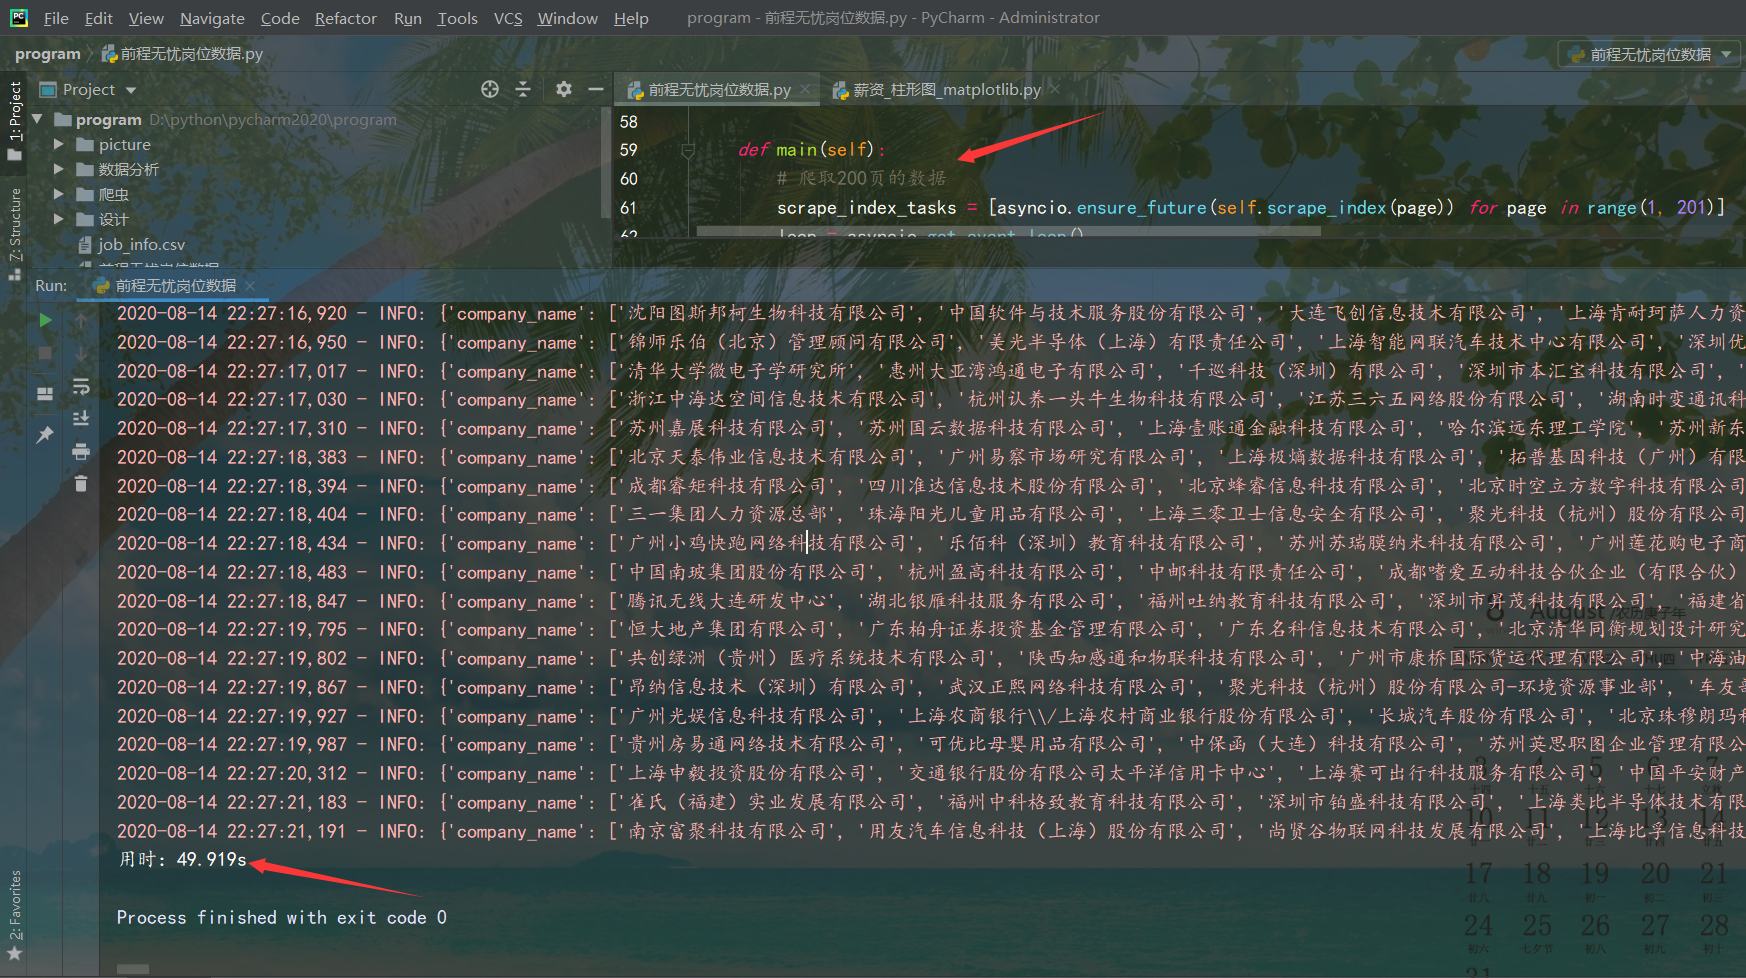This screenshot has height=978, width=1746.
Task: Click Python icon on Run tab 前程无忧岗位数据
Action: click(x=101, y=286)
